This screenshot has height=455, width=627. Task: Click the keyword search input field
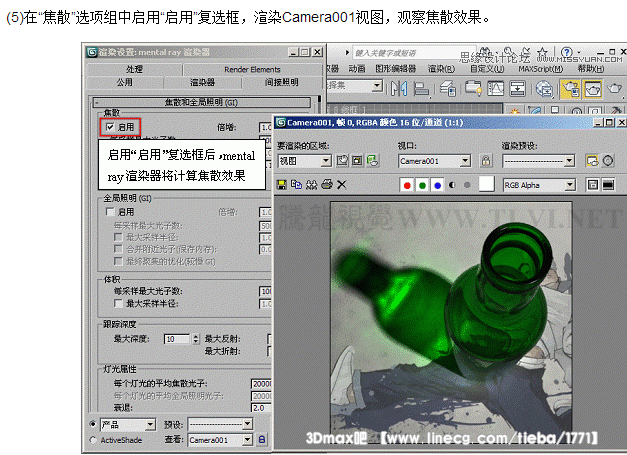[414, 53]
